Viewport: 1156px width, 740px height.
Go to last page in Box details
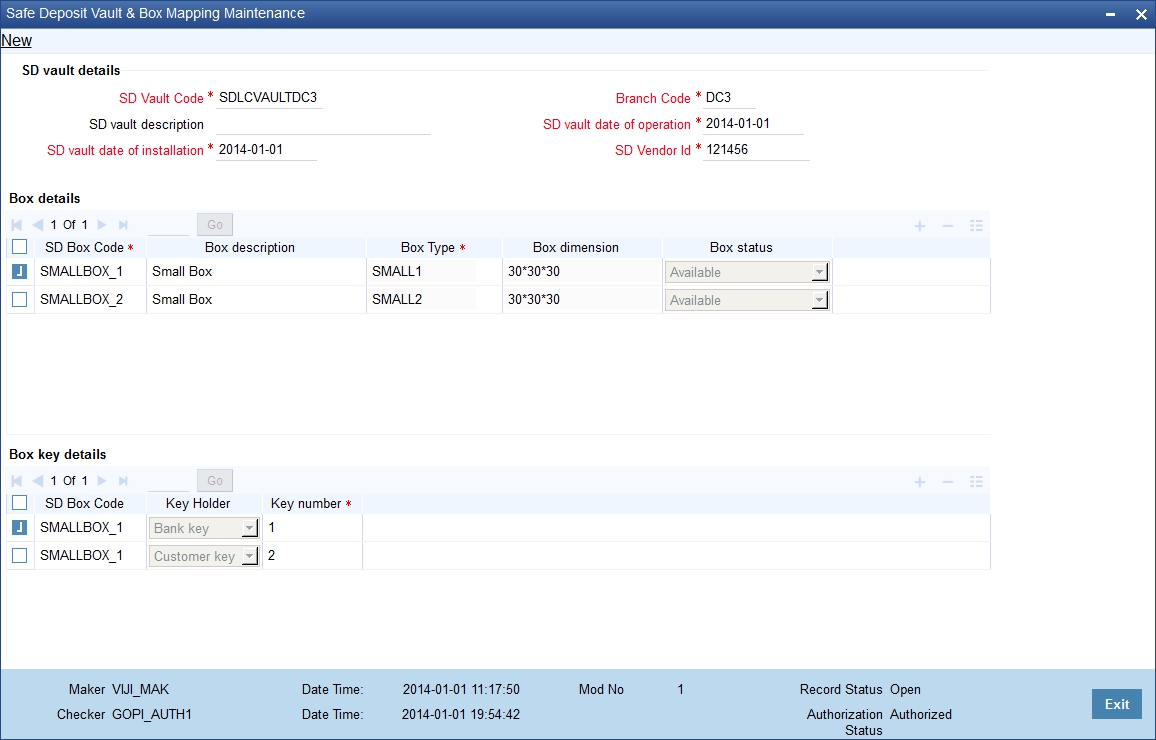click(123, 225)
